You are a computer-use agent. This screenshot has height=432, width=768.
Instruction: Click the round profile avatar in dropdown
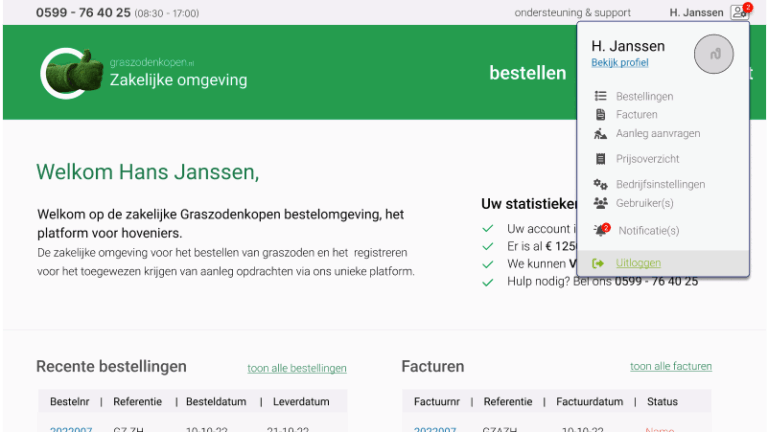pyautogui.click(x=714, y=54)
